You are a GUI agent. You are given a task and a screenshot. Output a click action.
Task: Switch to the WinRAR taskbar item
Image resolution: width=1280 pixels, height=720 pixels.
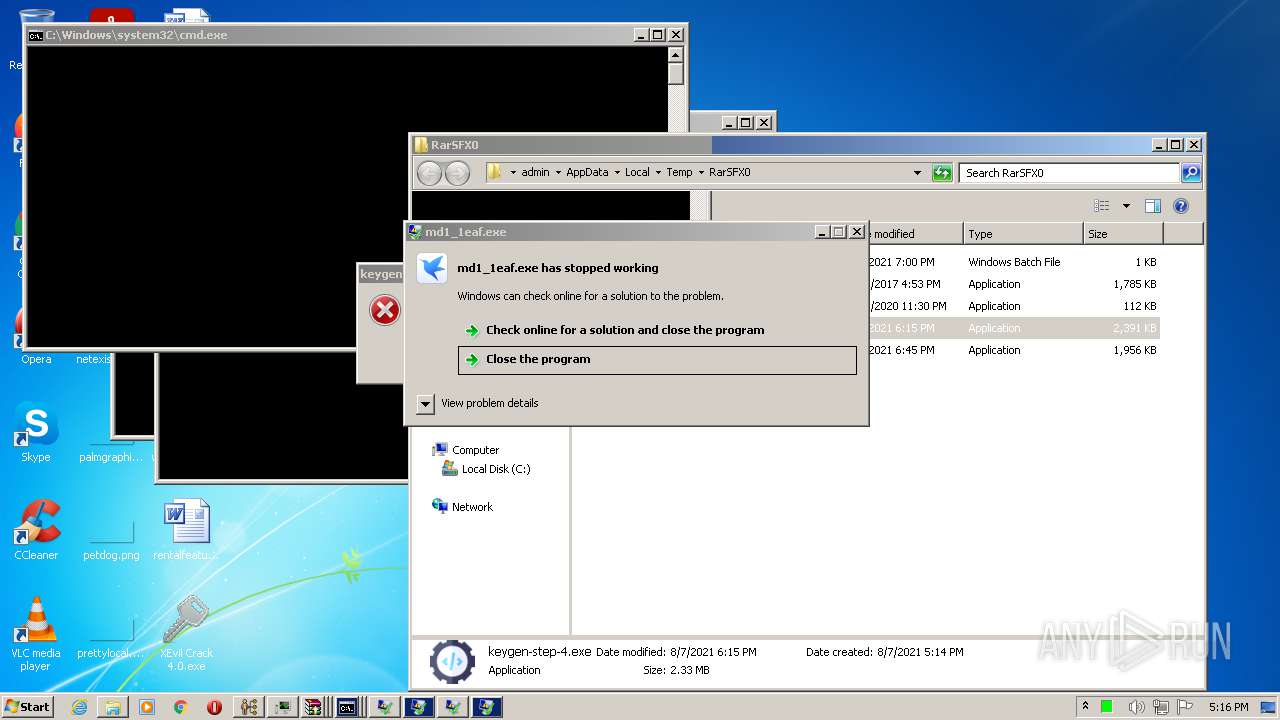[x=313, y=707]
